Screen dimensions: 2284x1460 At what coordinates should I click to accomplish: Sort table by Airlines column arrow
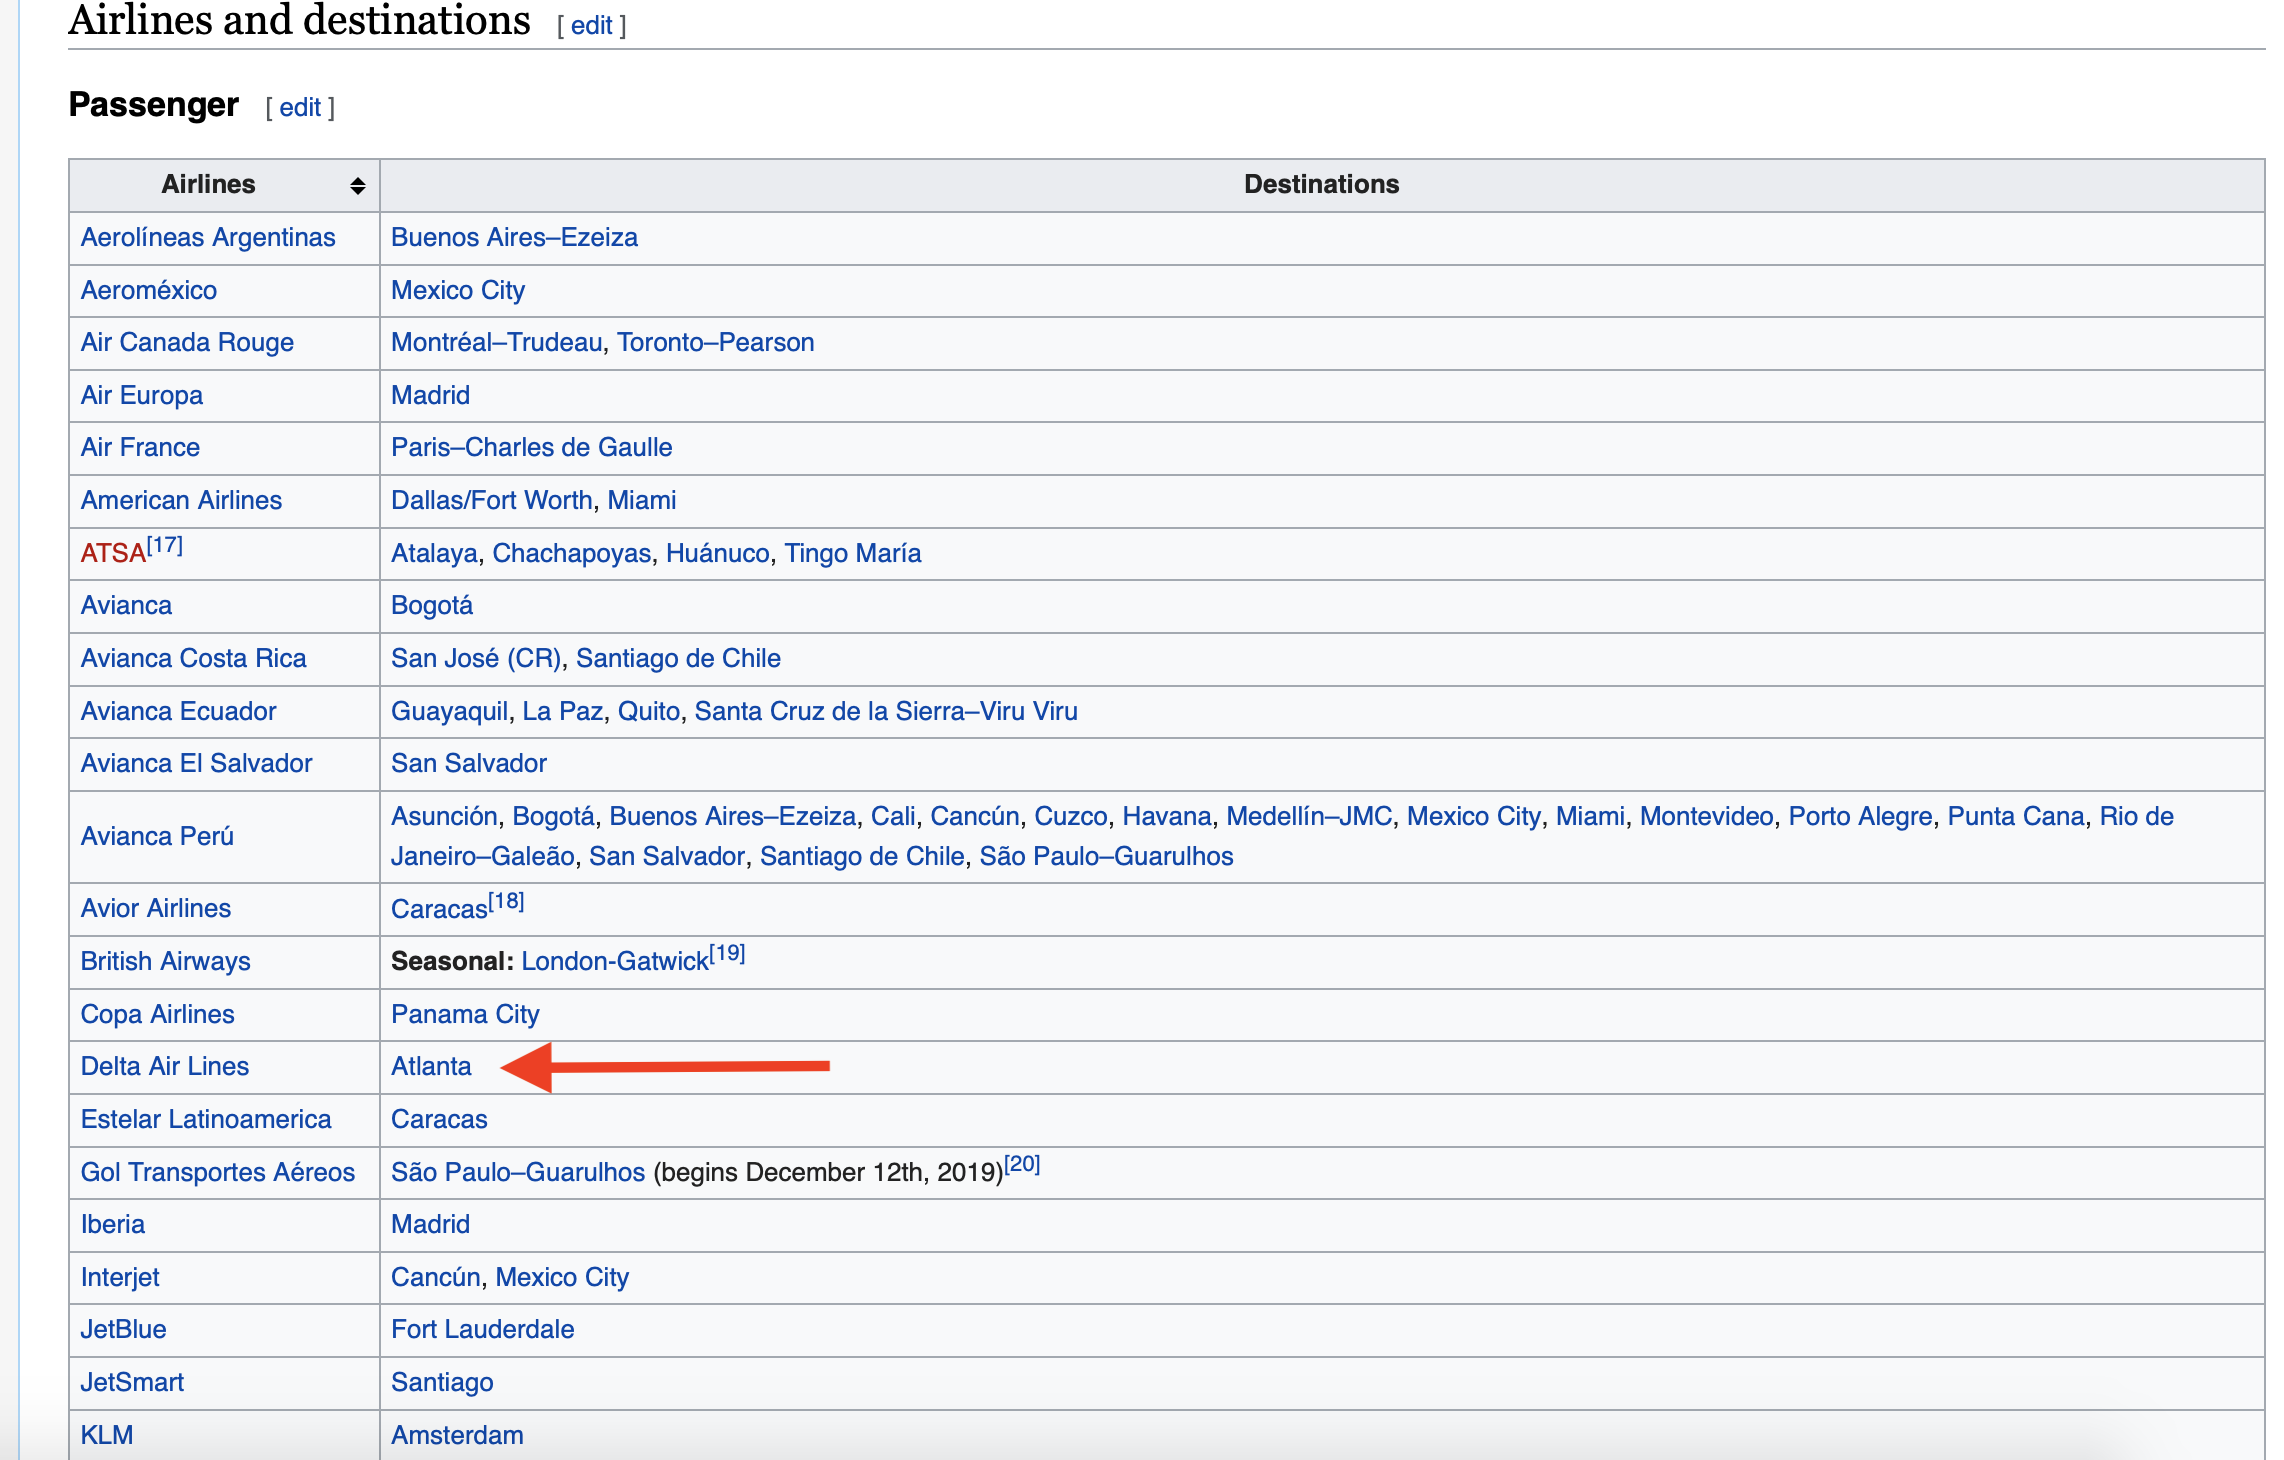pos(357,186)
